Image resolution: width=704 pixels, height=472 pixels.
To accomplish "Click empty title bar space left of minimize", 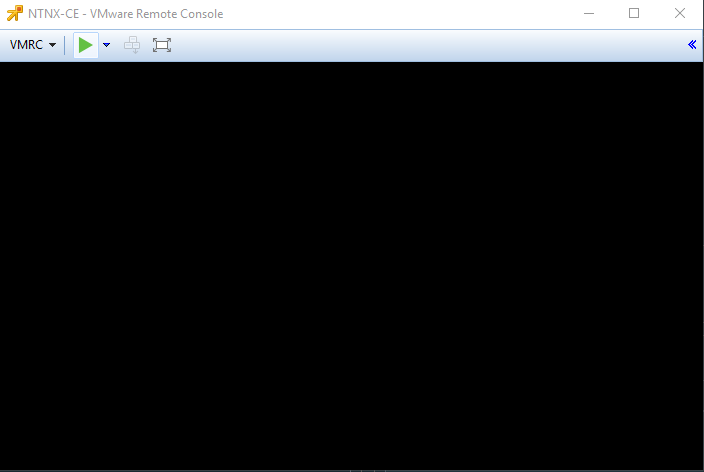I will (400, 14).
